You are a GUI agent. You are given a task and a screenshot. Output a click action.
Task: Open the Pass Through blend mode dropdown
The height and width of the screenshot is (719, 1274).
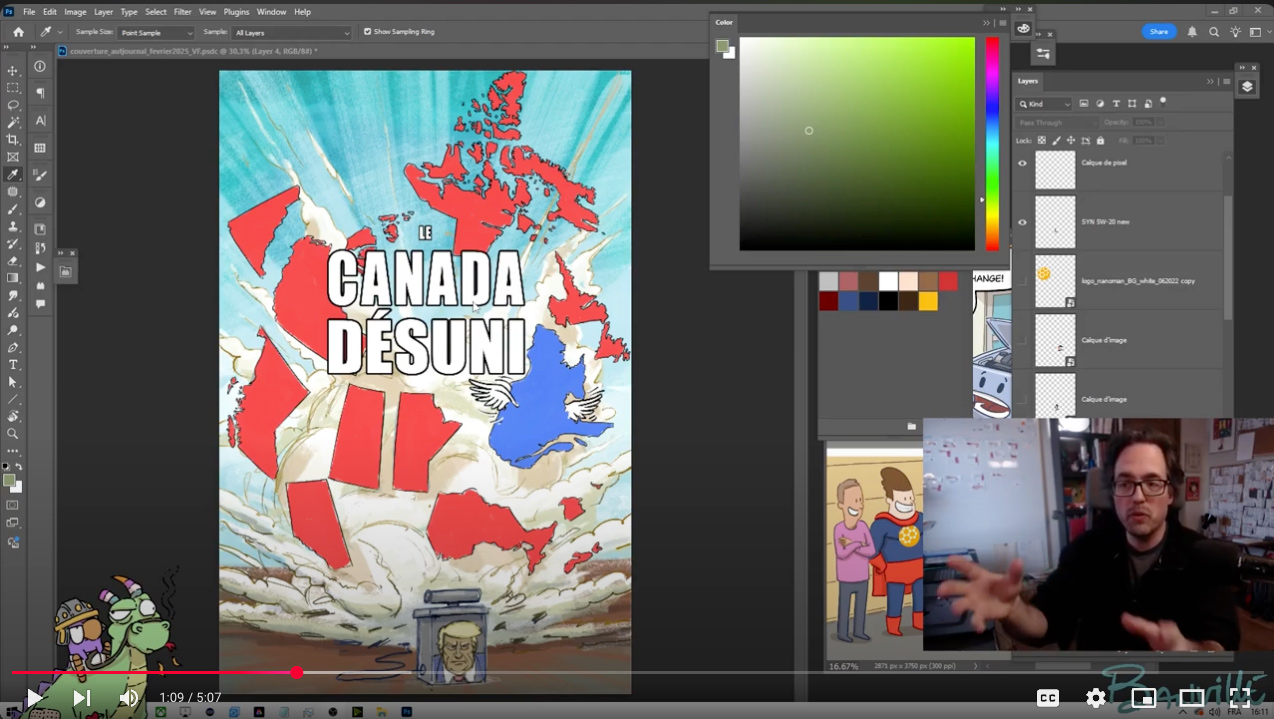(x=1056, y=122)
